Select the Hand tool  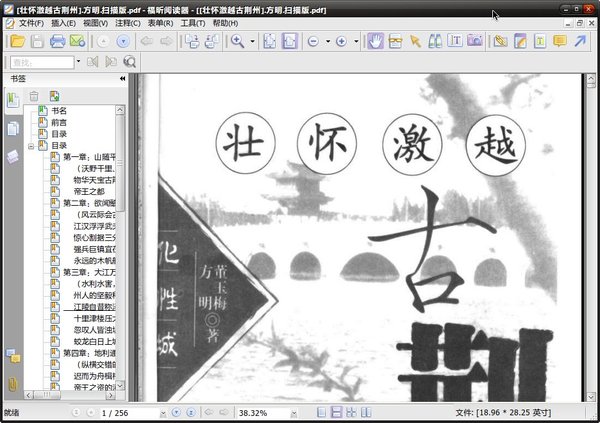tap(375, 41)
